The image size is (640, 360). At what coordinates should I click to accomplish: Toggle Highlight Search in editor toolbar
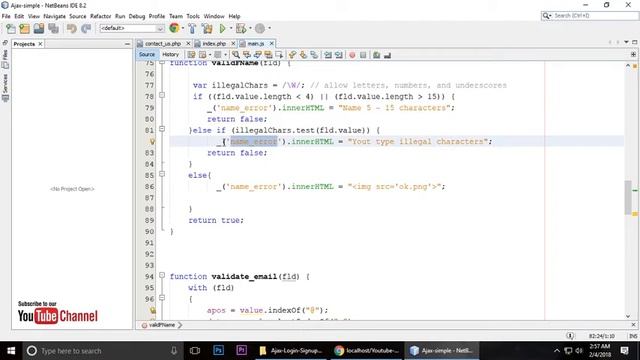coord(268,55)
